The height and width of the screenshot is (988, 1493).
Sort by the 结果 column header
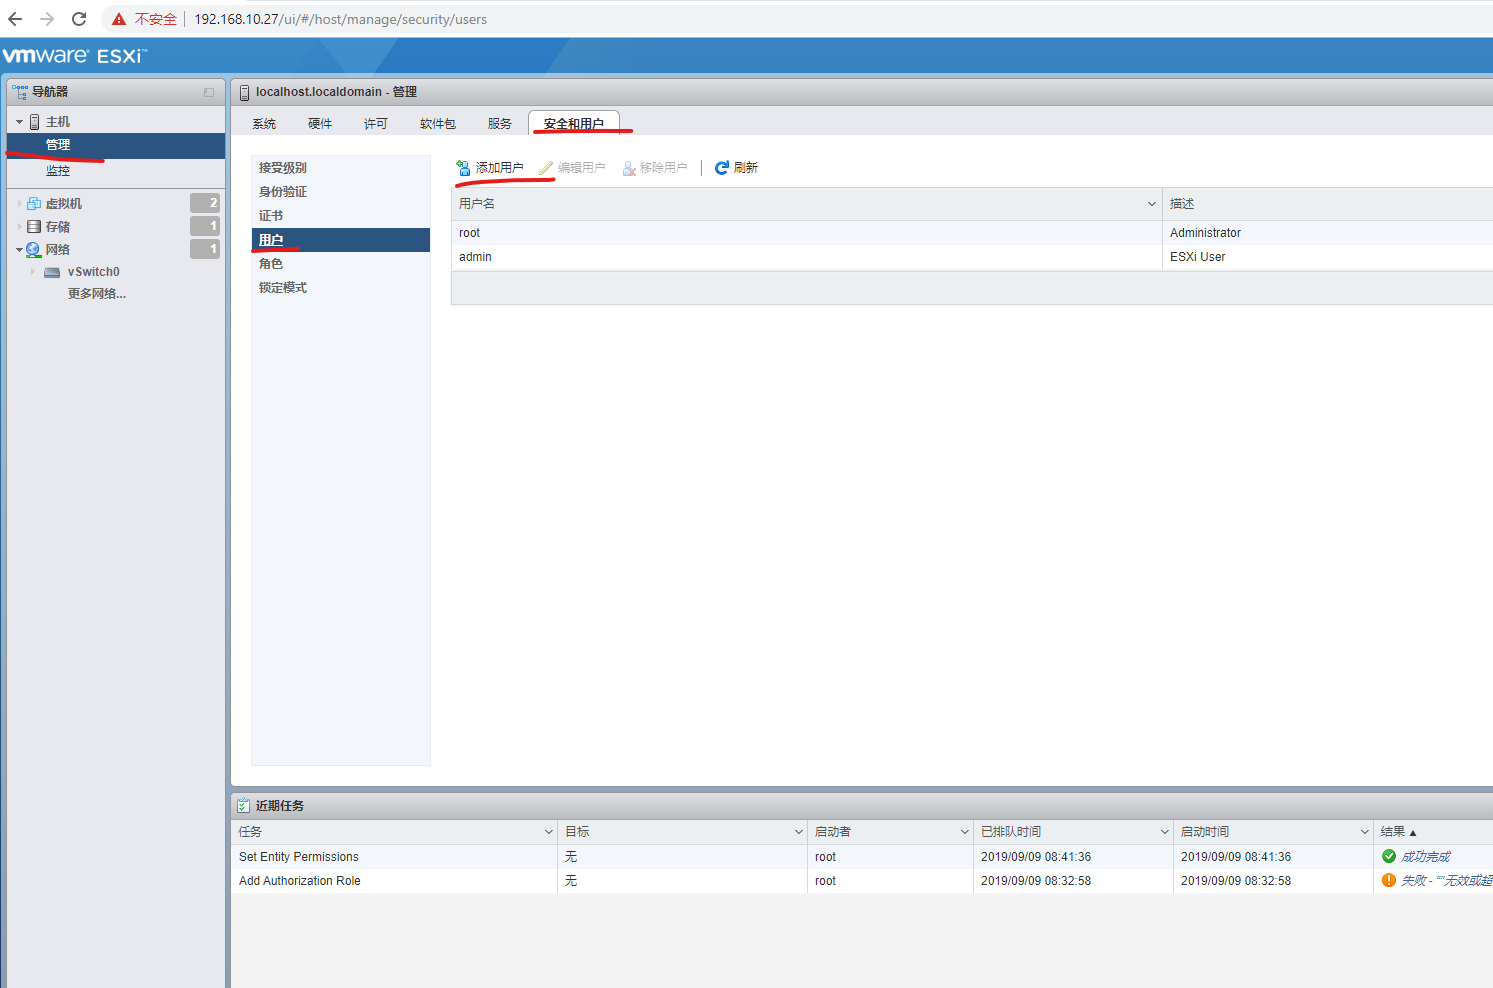pyautogui.click(x=1434, y=832)
